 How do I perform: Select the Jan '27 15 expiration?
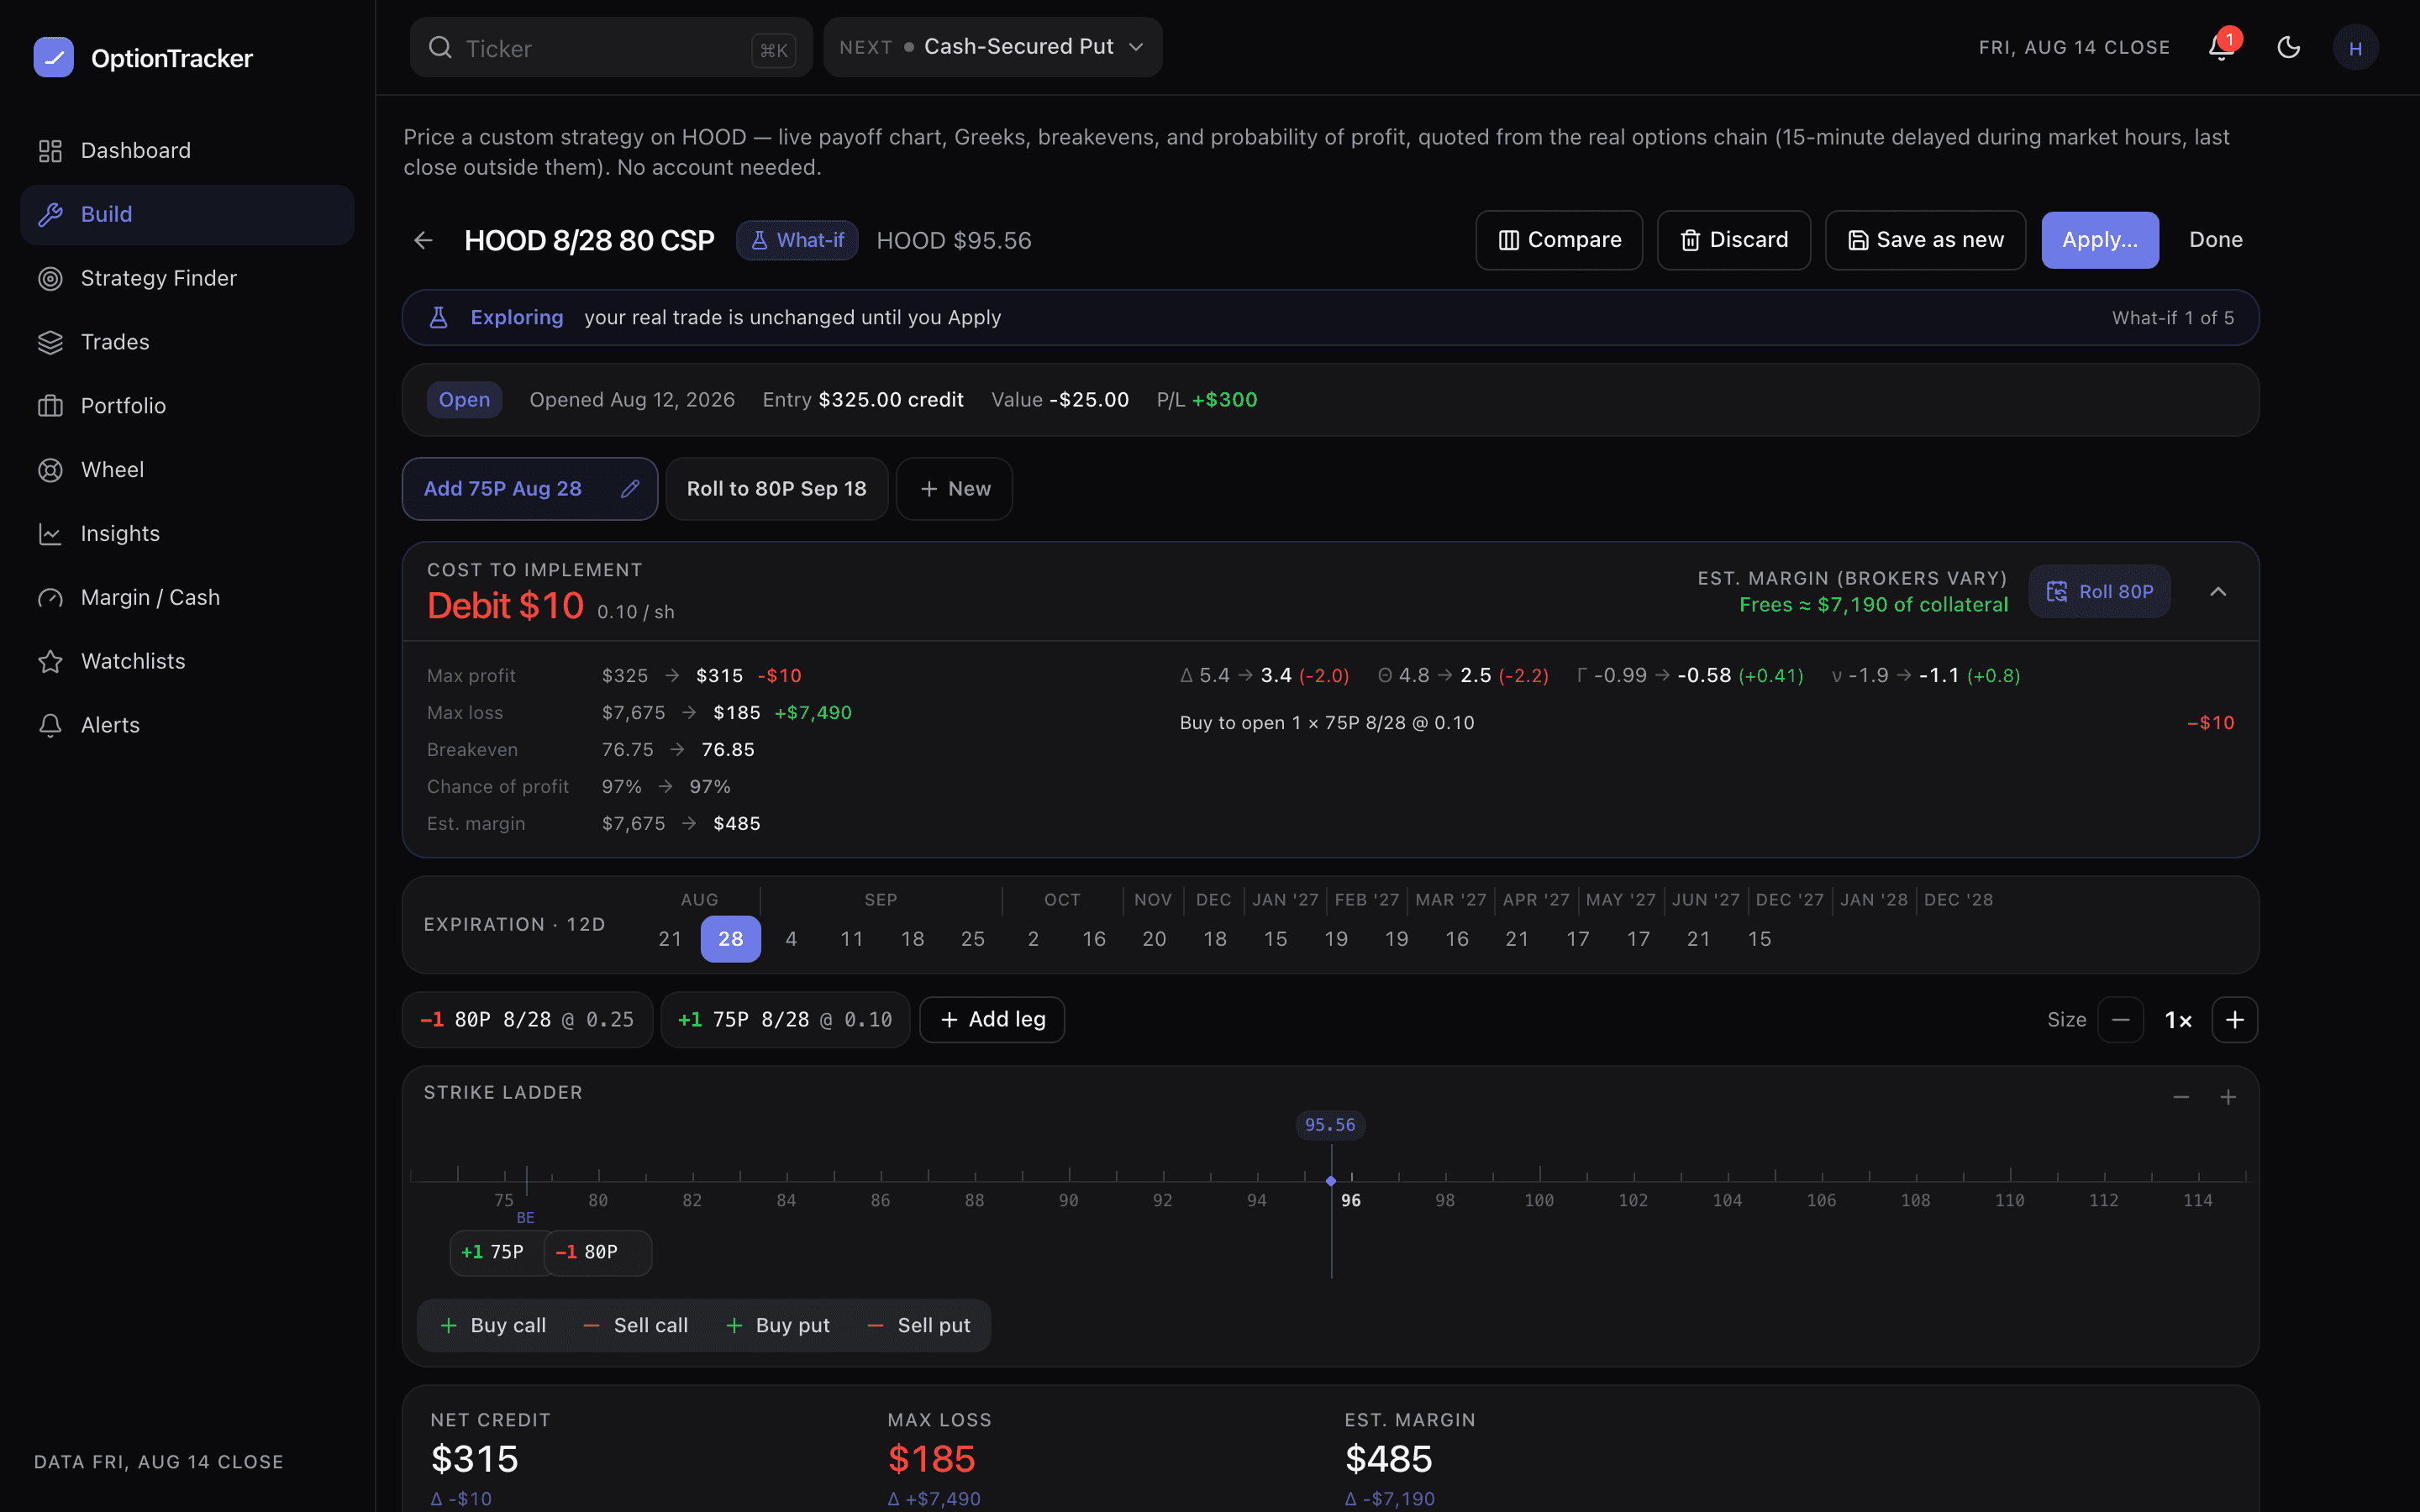click(1275, 939)
